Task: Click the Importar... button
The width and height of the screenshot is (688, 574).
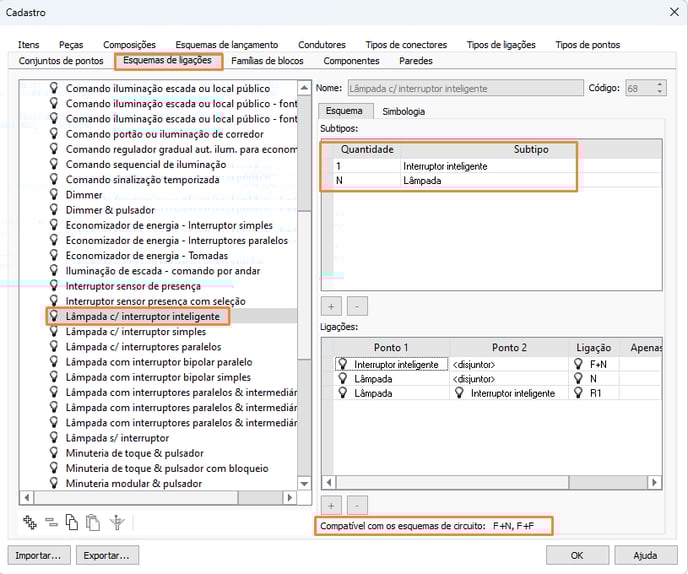Action: click(x=38, y=556)
